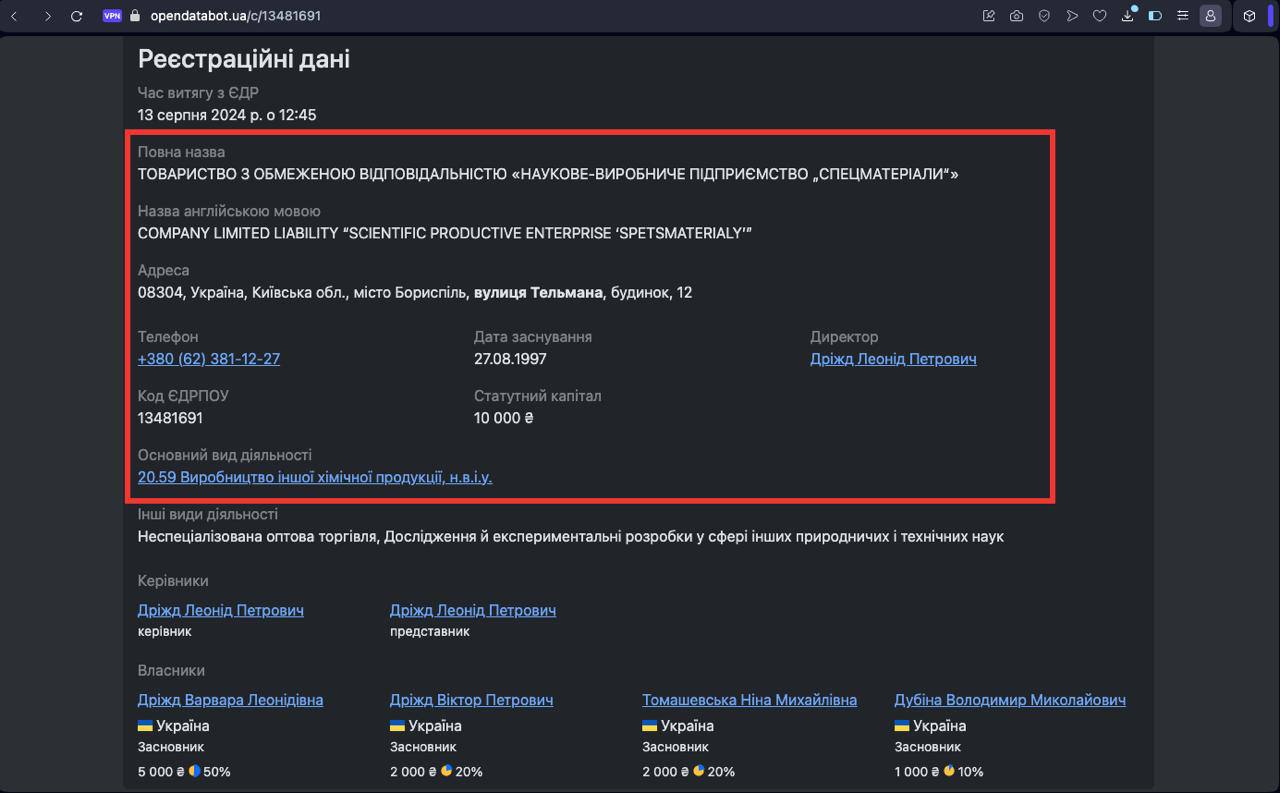
Task: Open Дріжд Леонід Петрович listed as представник
Action: tap(473, 610)
